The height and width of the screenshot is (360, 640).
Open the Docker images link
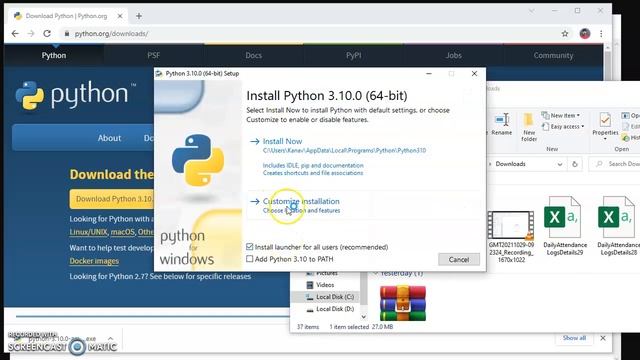click(x=94, y=261)
